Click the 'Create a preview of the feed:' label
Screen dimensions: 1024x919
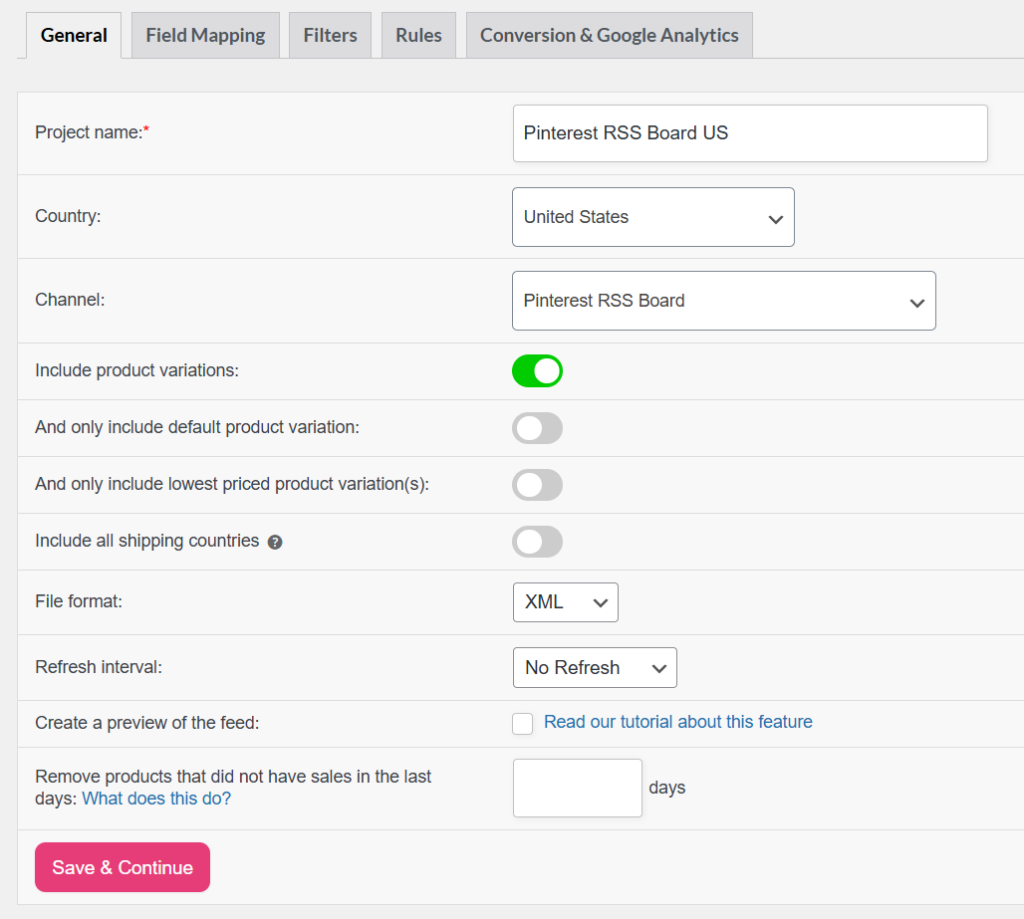coord(147,722)
